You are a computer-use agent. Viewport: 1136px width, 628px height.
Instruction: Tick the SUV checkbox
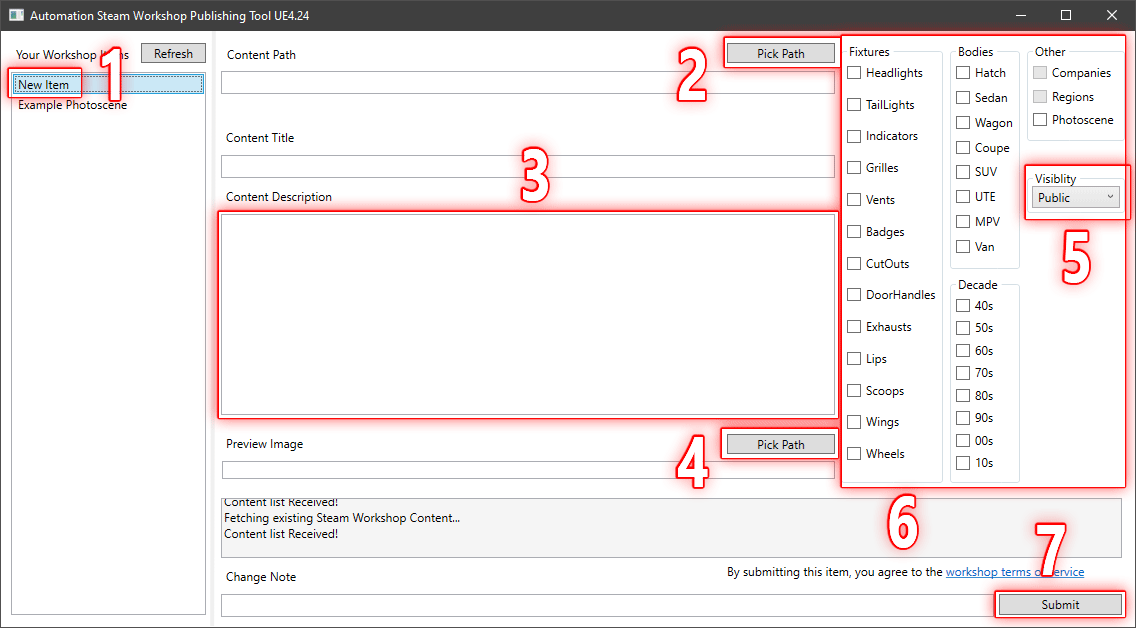[963, 172]
